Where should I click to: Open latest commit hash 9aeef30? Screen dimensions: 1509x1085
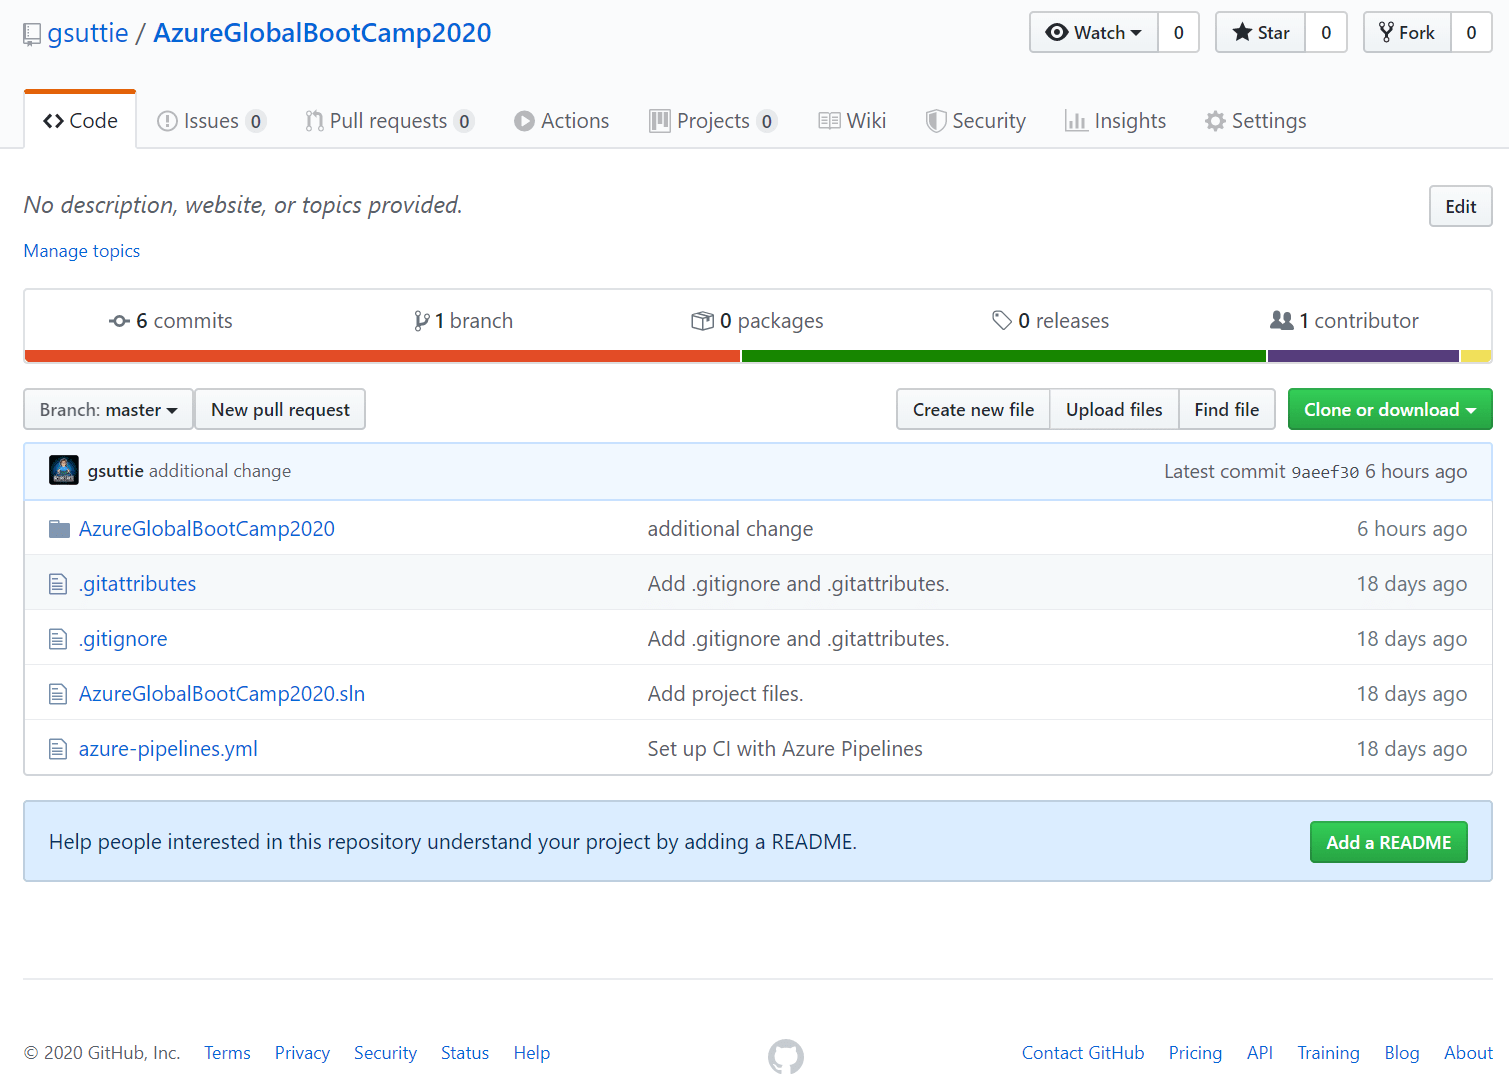click(x=1325, y=472)
